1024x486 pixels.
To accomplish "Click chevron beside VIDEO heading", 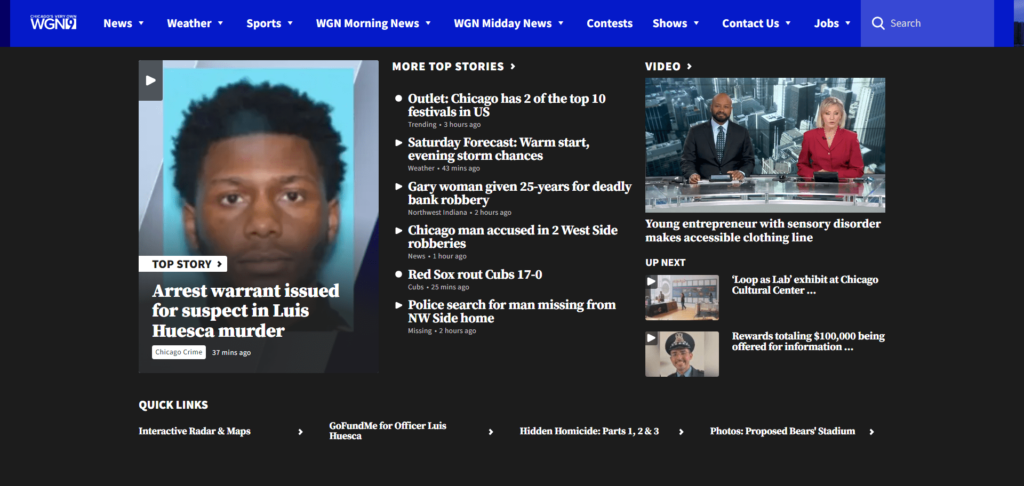I will (690, 67).
